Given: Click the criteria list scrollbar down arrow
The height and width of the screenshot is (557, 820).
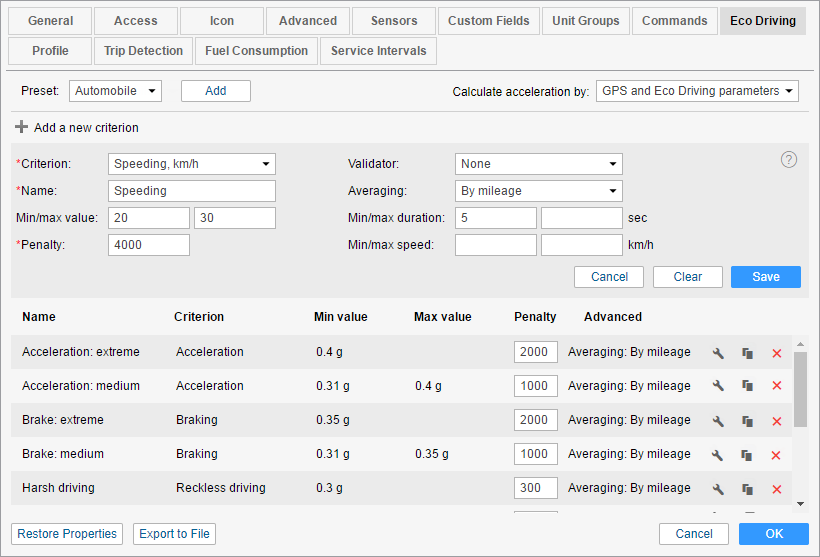Looking at the screenshot, I should coord(800,504).
